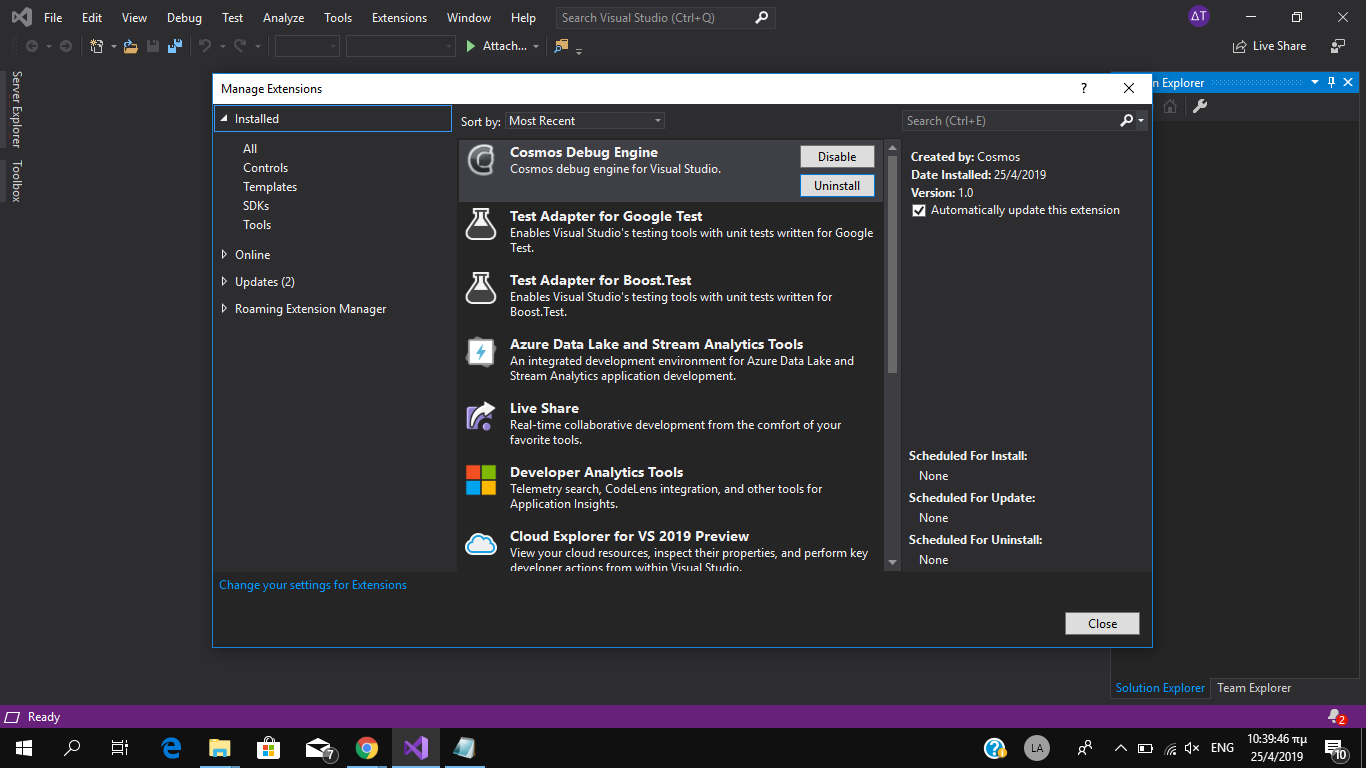Image resolution: width=1366 pixels, height=768 pixels.
Task: Select the Templates category under Installed
Action: [x=270, y=187]
